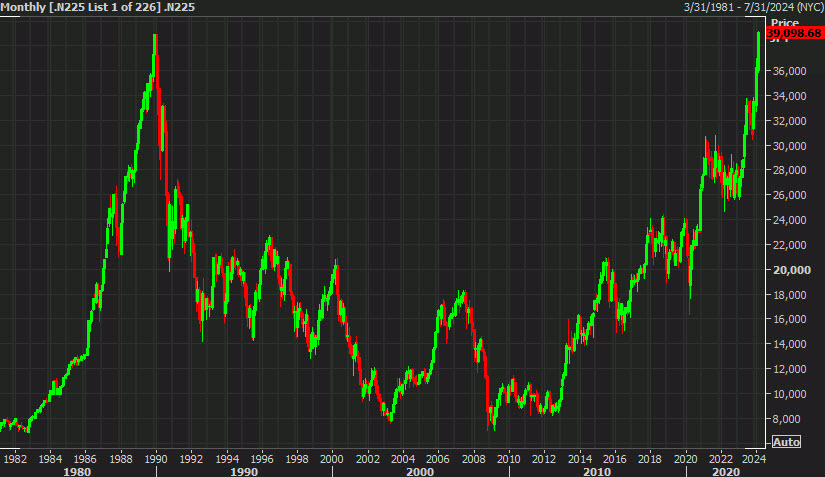Click the bold 2020 decade label

pos(726,471)
